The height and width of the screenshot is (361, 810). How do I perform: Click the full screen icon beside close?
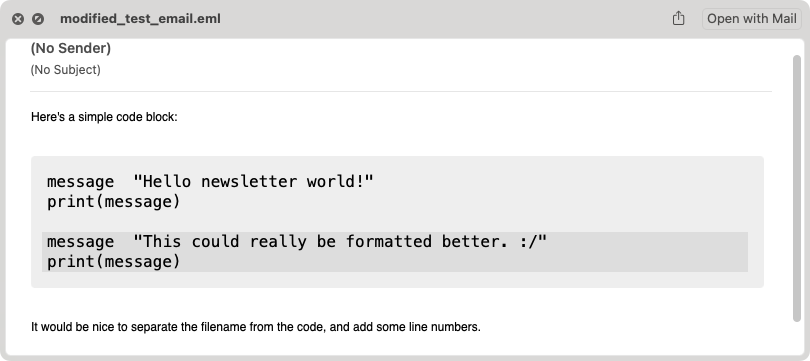coord(38,19)
